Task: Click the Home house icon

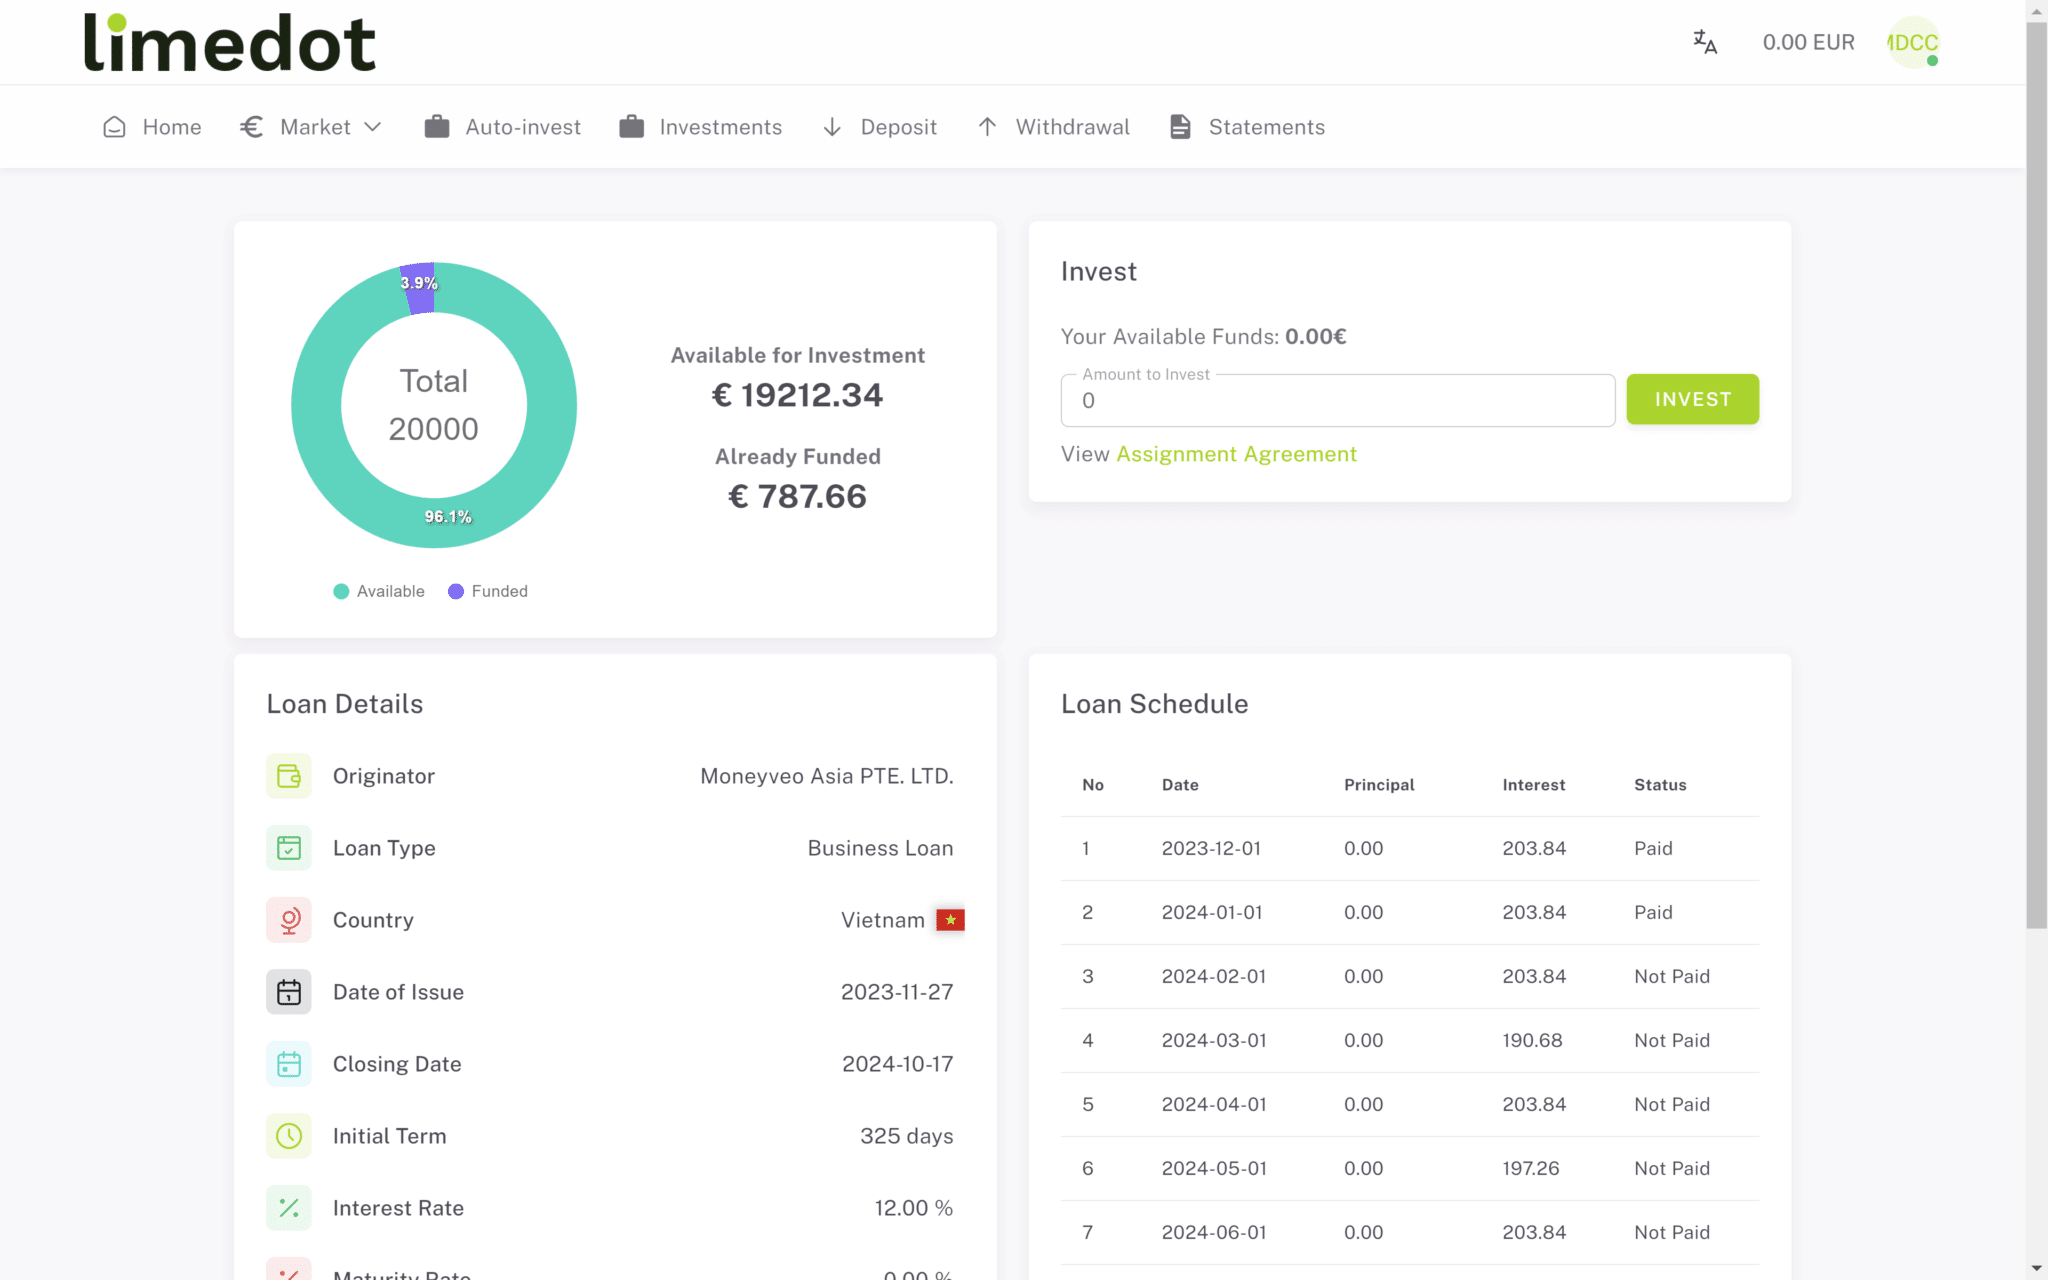Action: click(x=115, y=127)
